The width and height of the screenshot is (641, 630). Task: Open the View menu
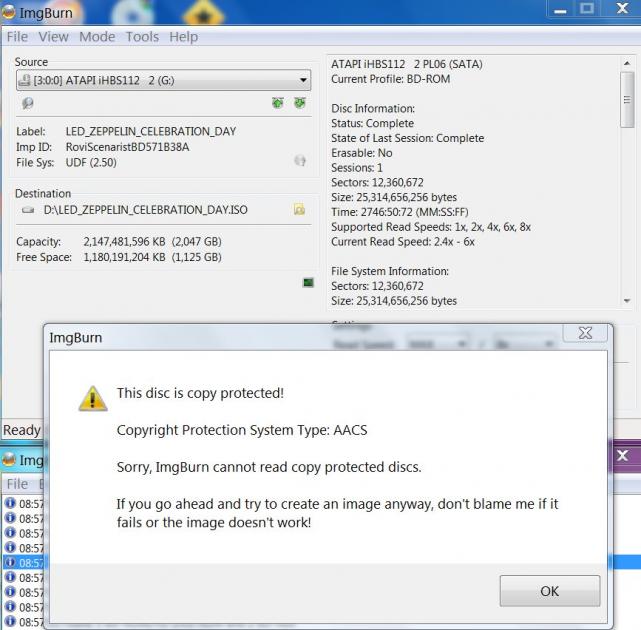53,37
